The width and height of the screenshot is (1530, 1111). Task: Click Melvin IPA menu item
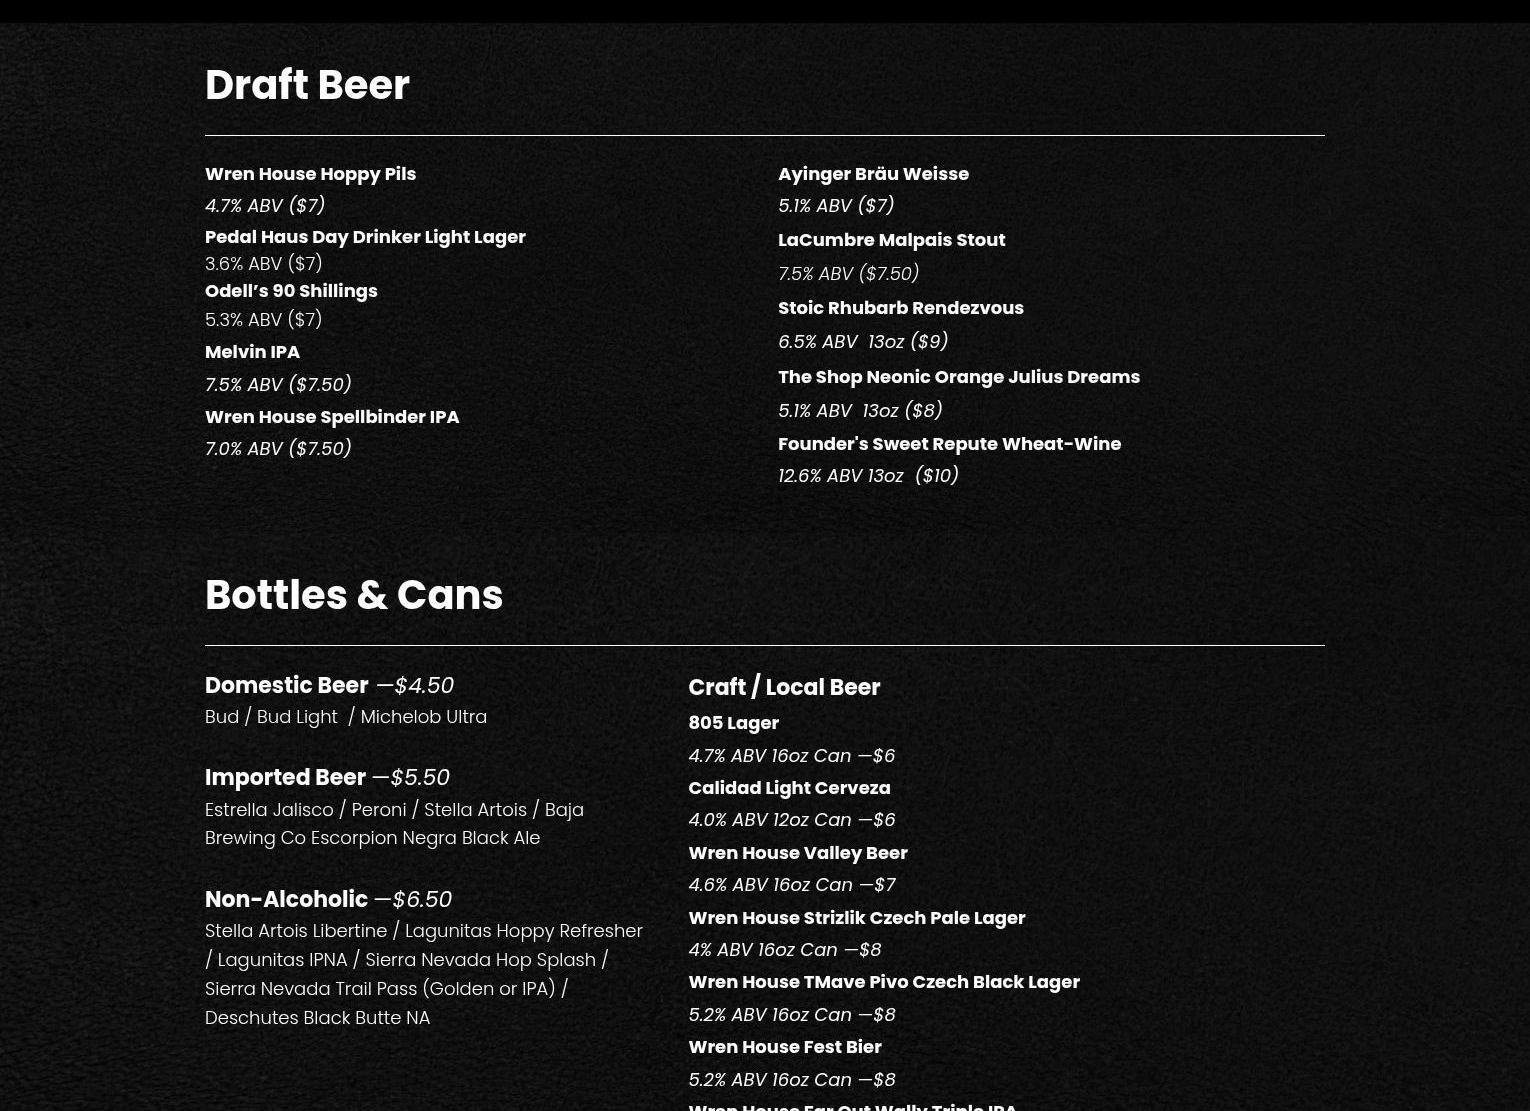click(x=252, y=352)
